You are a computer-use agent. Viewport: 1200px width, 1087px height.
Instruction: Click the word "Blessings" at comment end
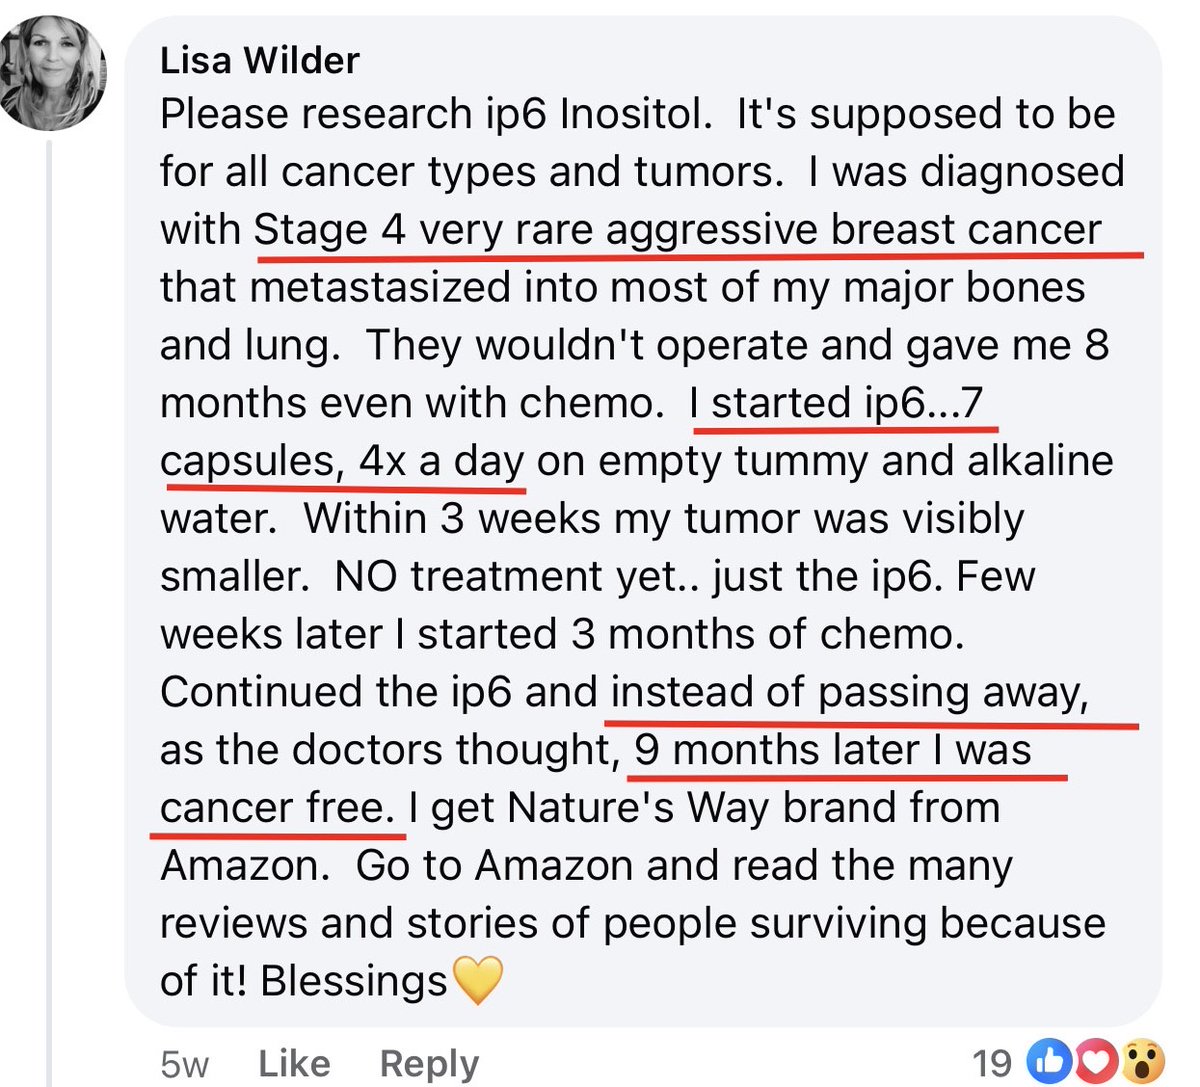pos(353,982)
